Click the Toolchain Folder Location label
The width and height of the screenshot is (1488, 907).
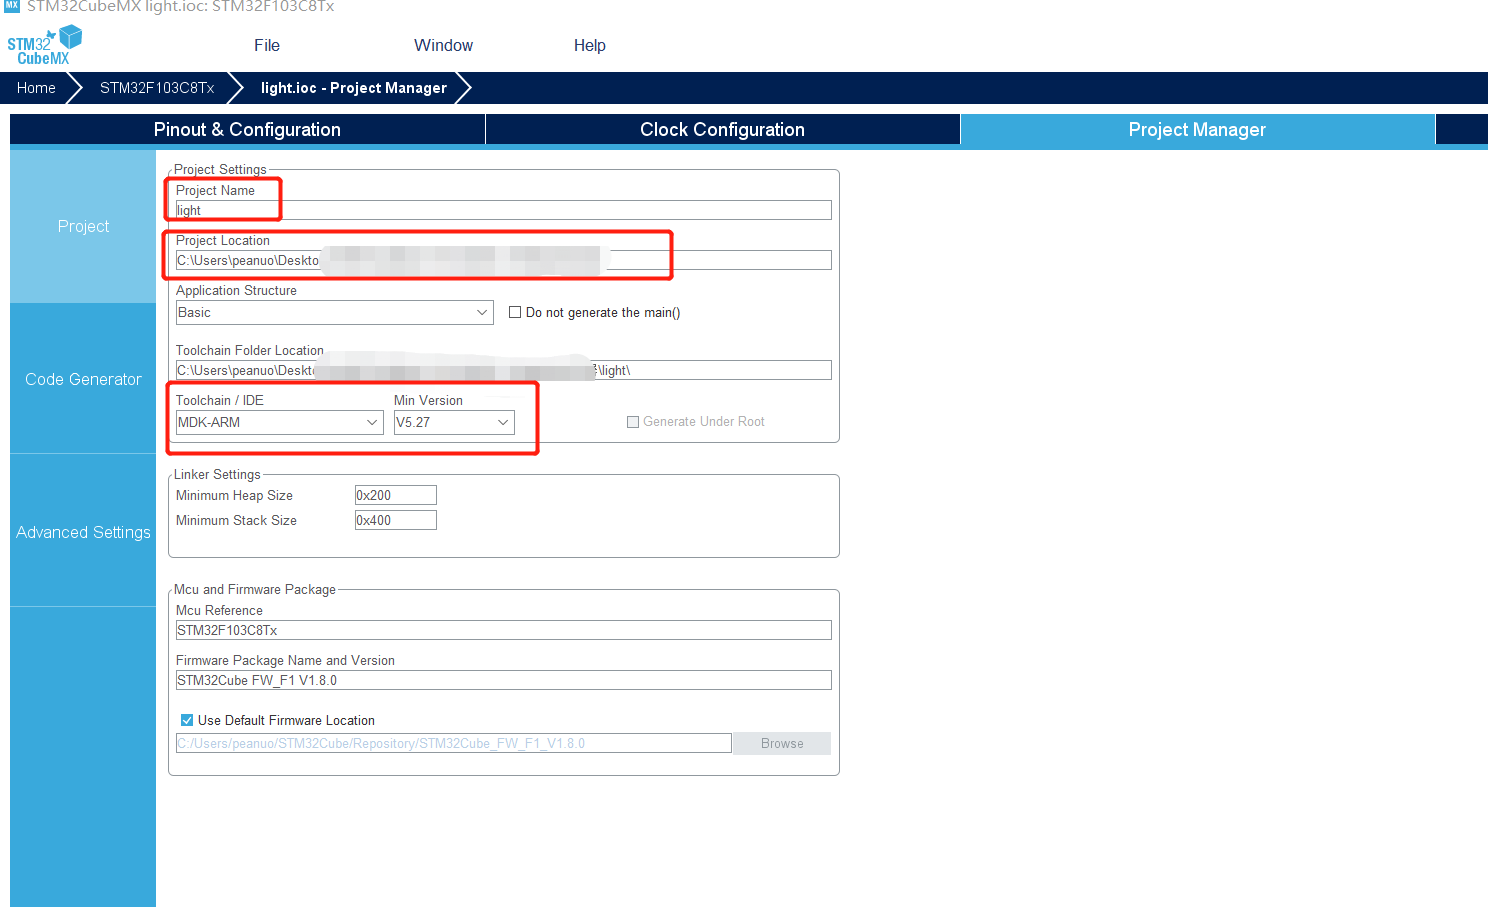[250, 350]
